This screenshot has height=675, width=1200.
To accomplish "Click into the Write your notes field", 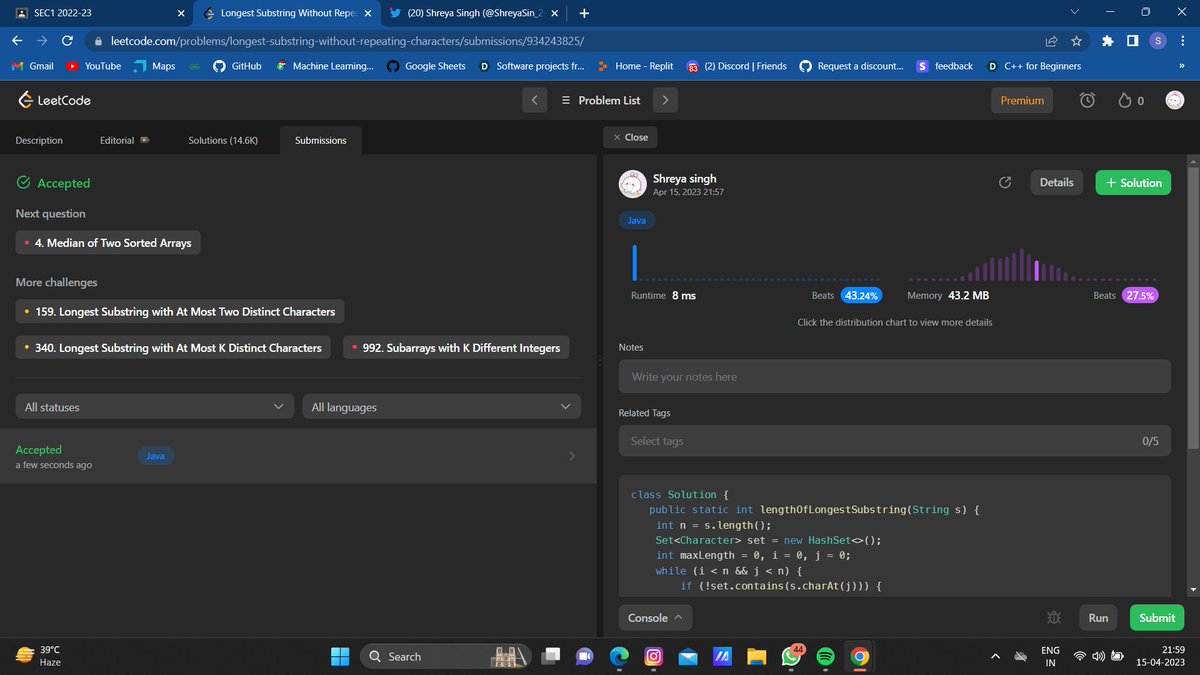I will (894, 376).
